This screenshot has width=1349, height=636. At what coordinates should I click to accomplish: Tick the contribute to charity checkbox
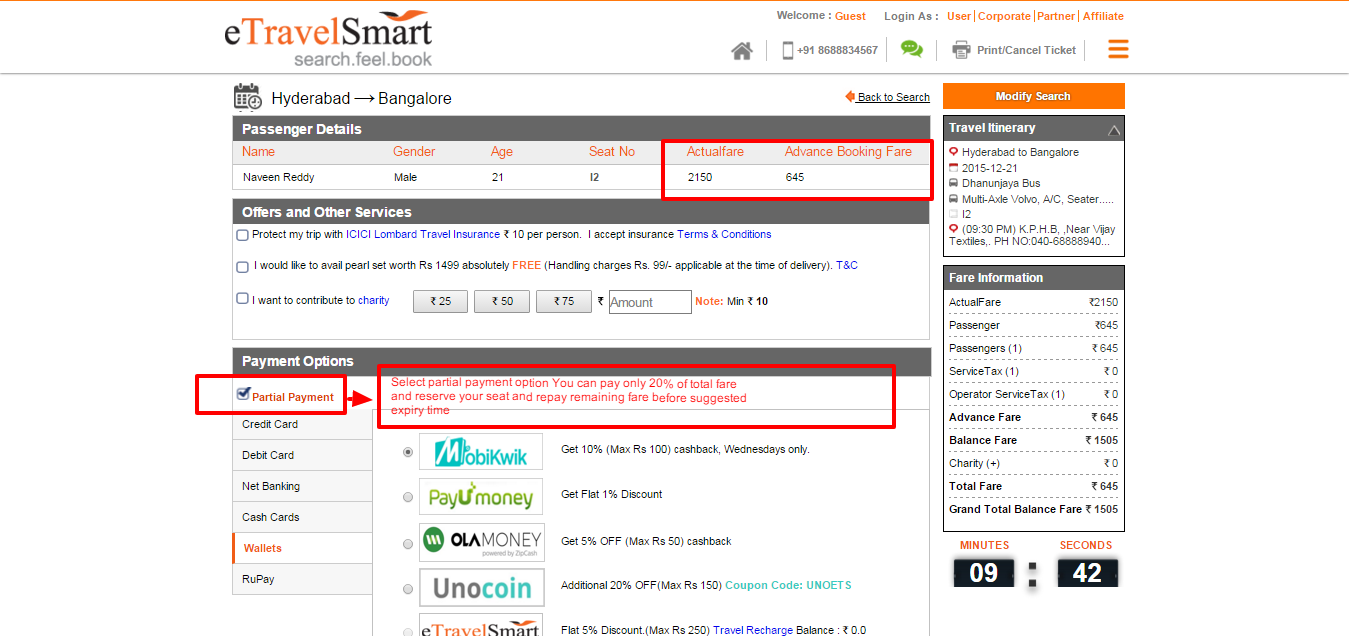click(x=242, y=299)
